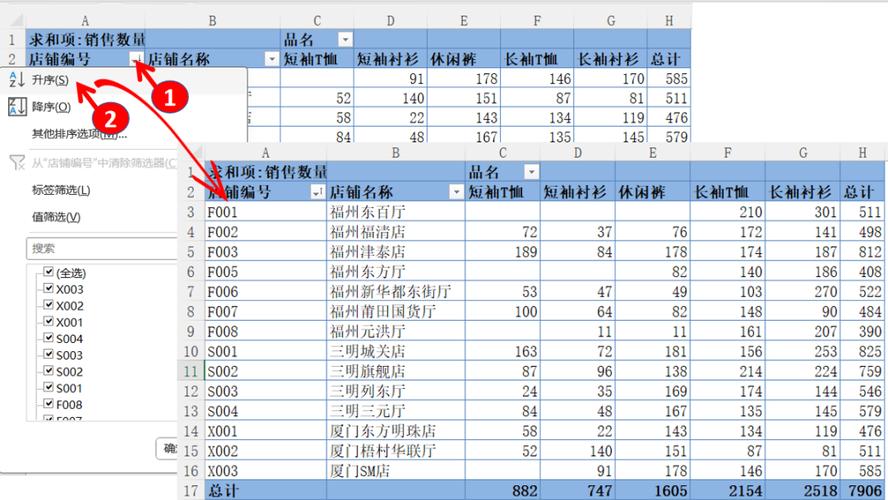The image size is (888, 500).
Task: Click cell 厦门梧村华联厅
Action: pos(396,451)
